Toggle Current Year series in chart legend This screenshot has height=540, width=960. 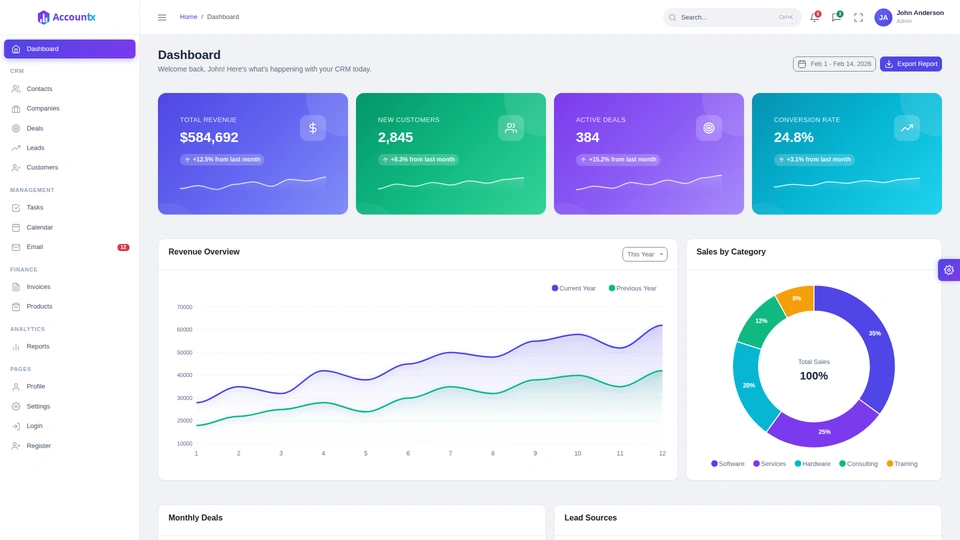[x=574, y=288]
